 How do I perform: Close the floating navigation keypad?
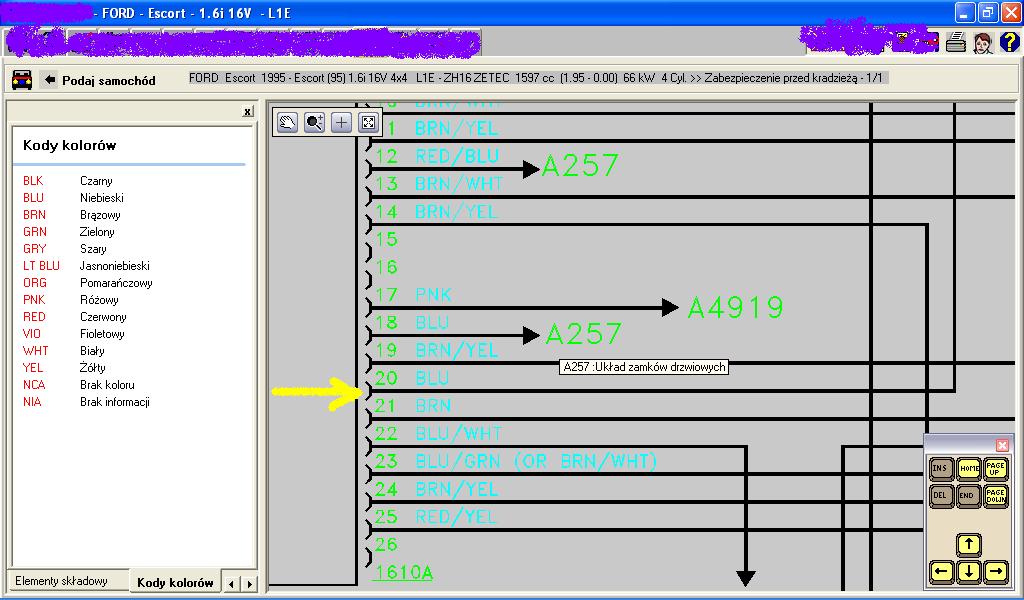tap(1003, 445)
